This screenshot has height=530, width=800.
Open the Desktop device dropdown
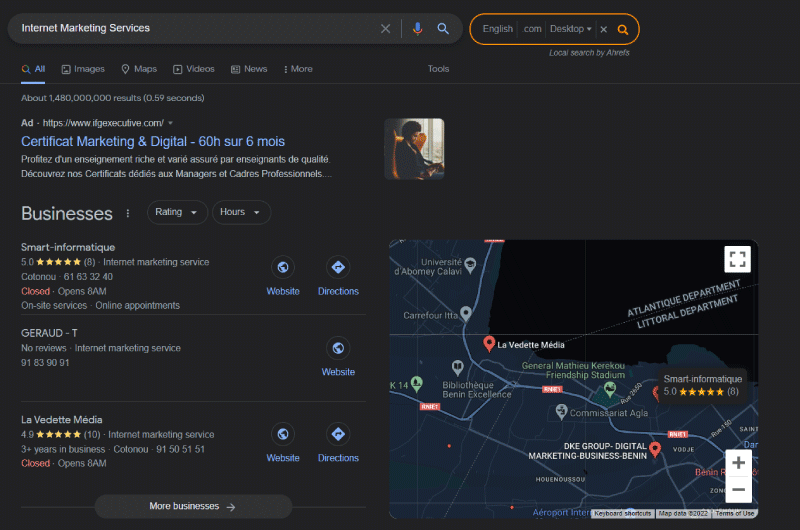pos(570,29)
